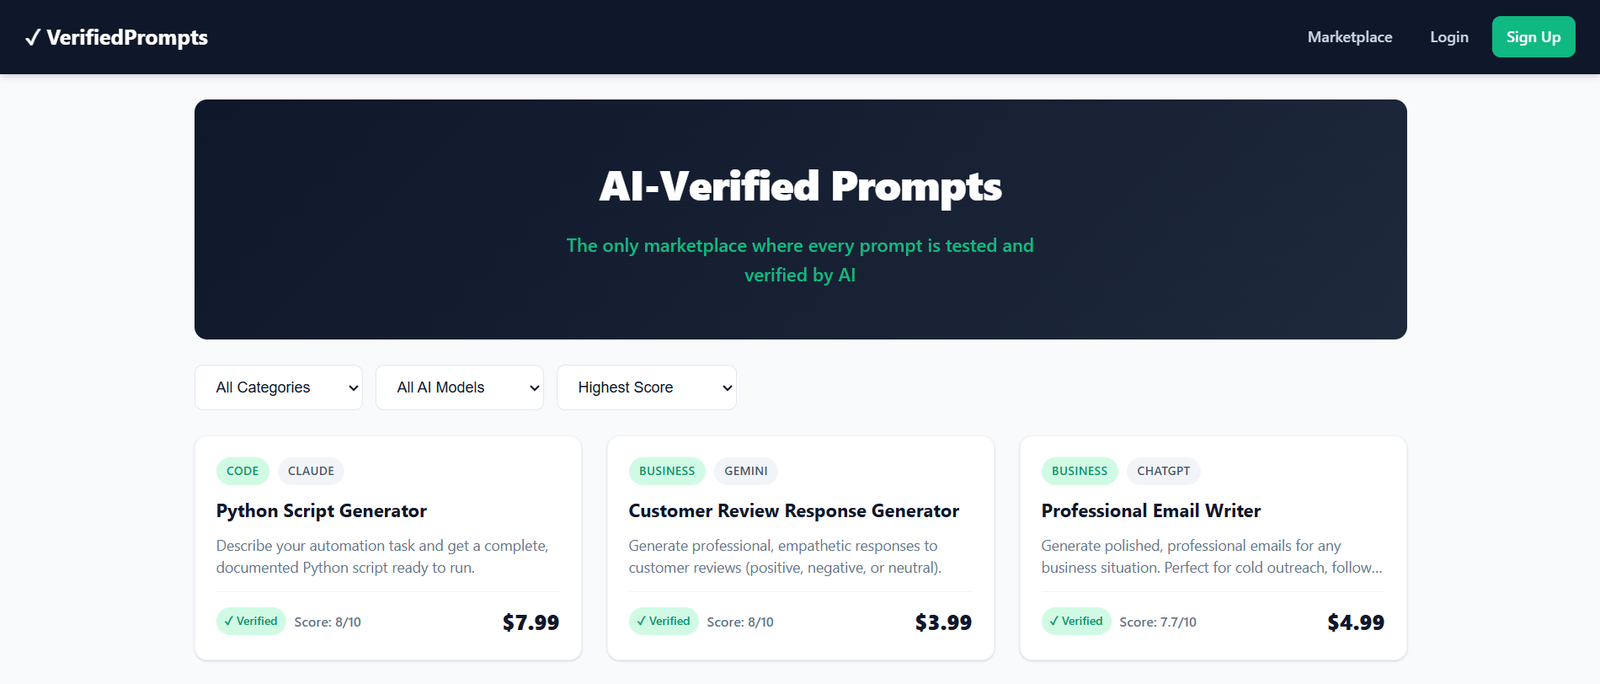Click Verified badge on Professional Email Writer

click(1076, 621)
